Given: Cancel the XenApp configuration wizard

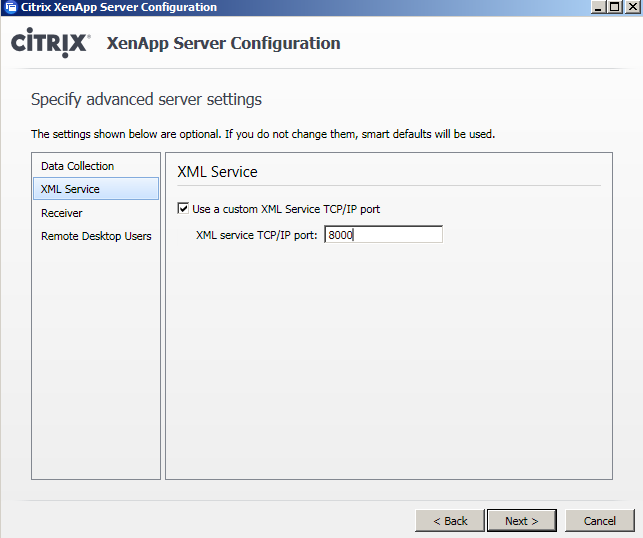Looking at the screenshot, I should (600, 520).
